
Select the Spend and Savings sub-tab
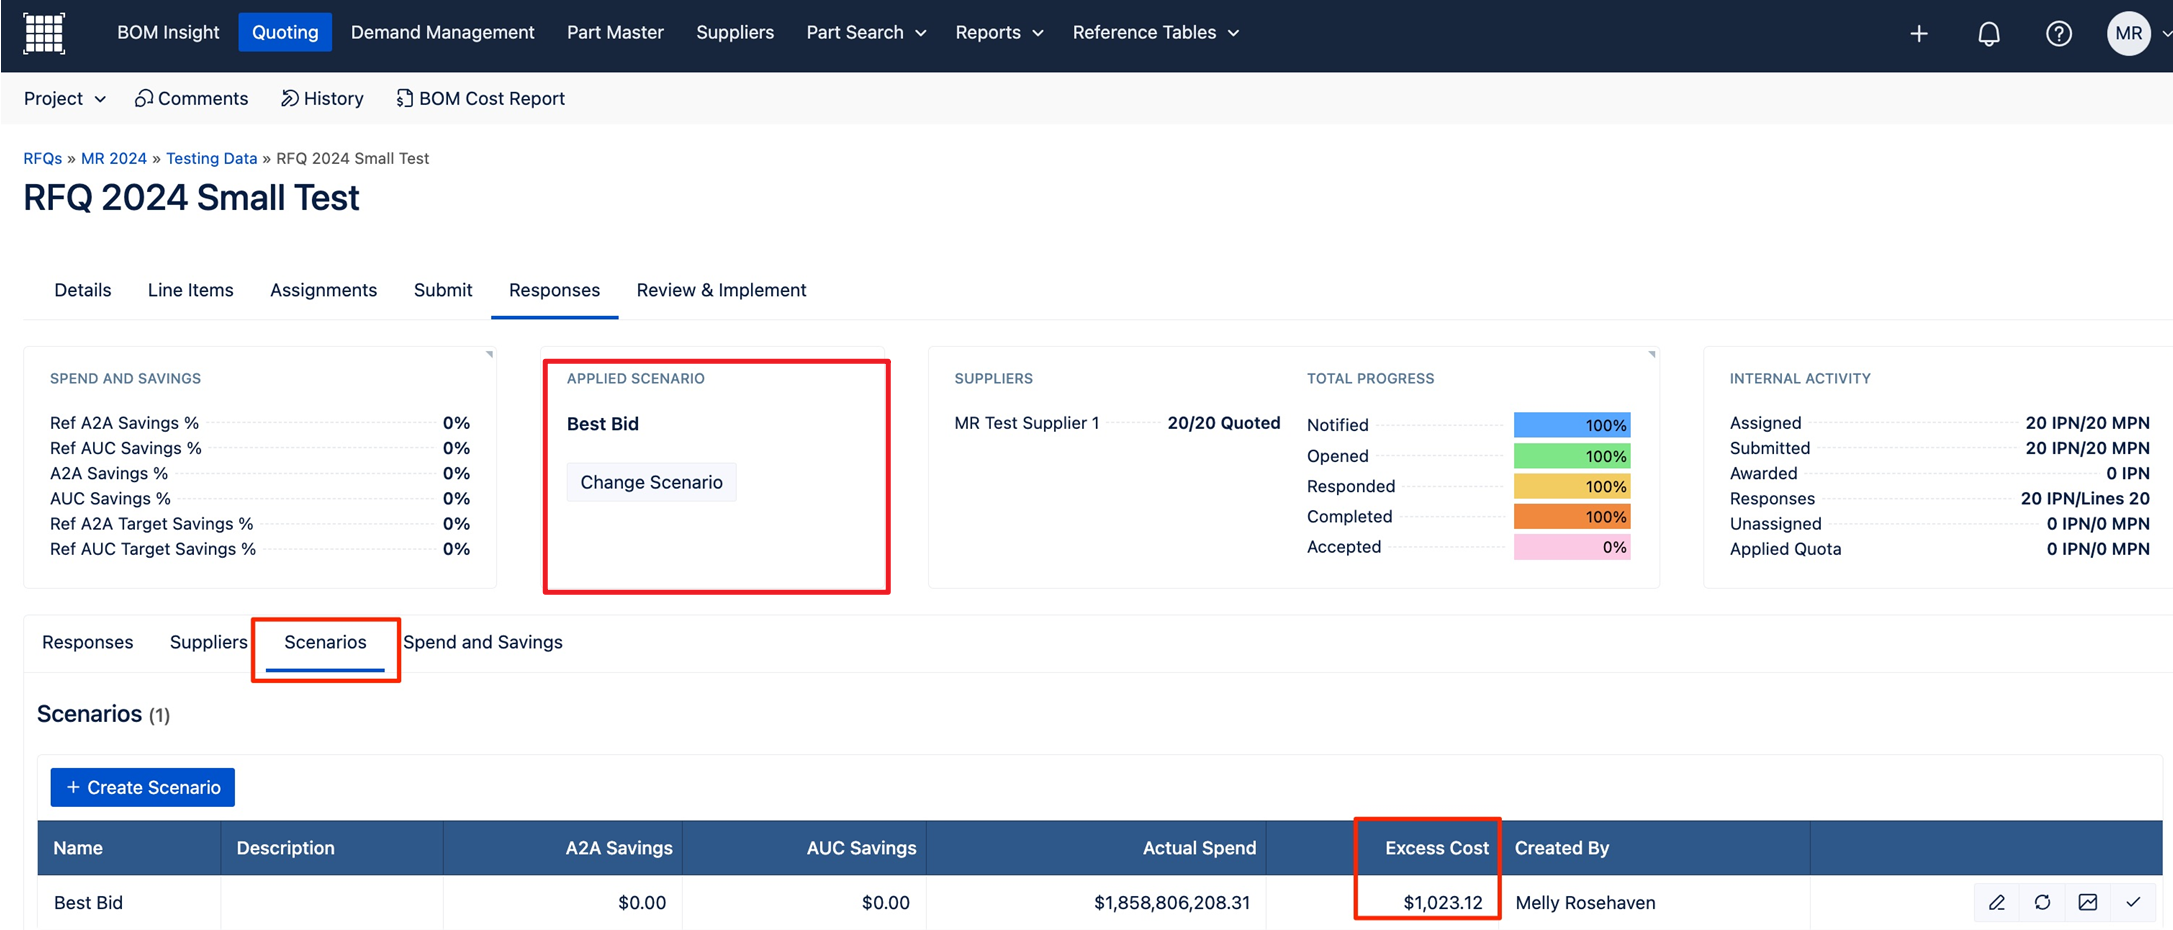pyautogui.click(x=483, y=642)
